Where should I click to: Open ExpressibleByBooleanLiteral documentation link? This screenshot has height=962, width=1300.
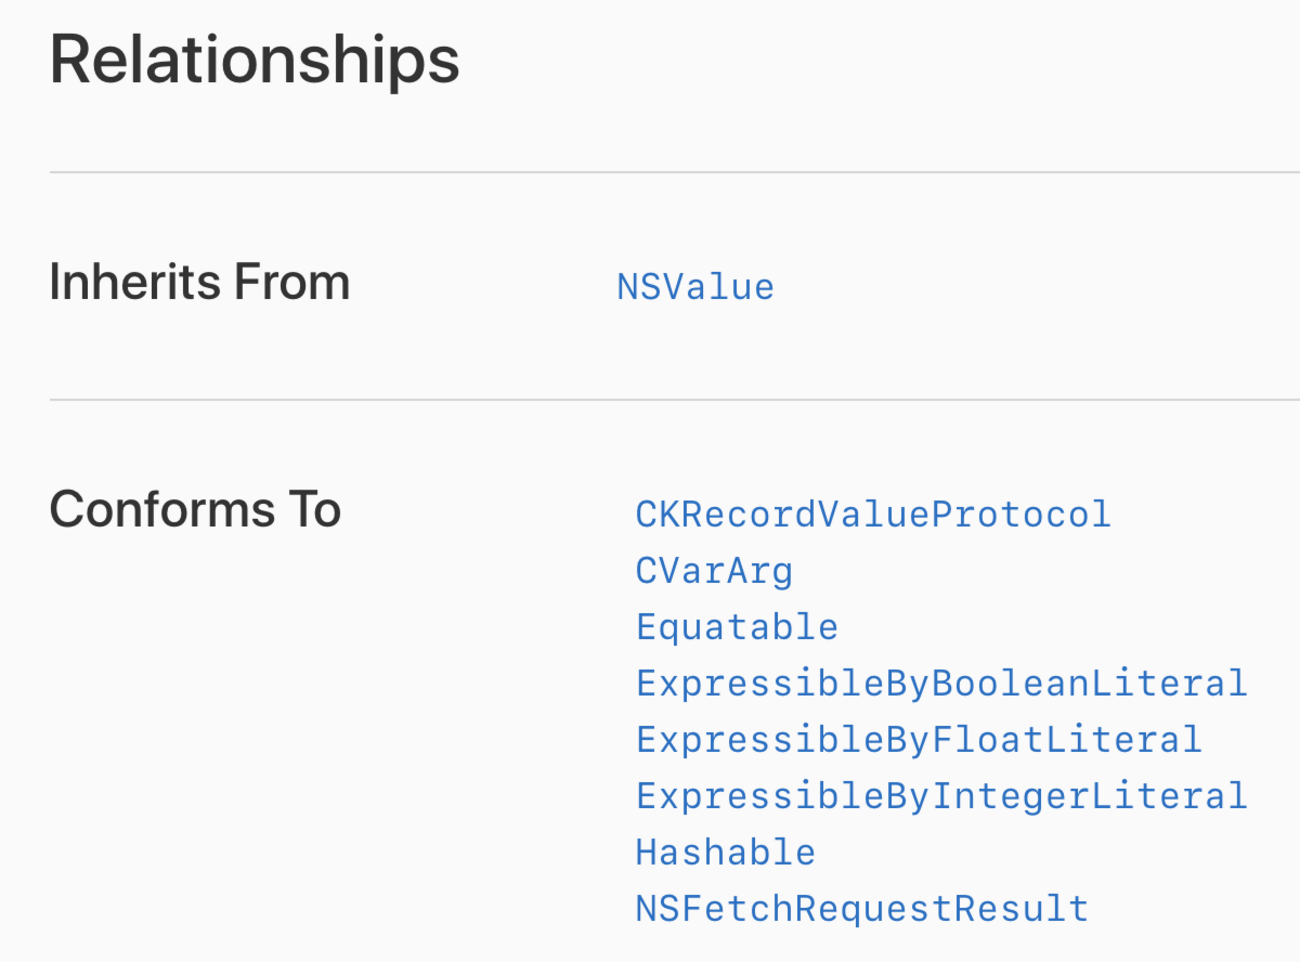coord(941,683)
